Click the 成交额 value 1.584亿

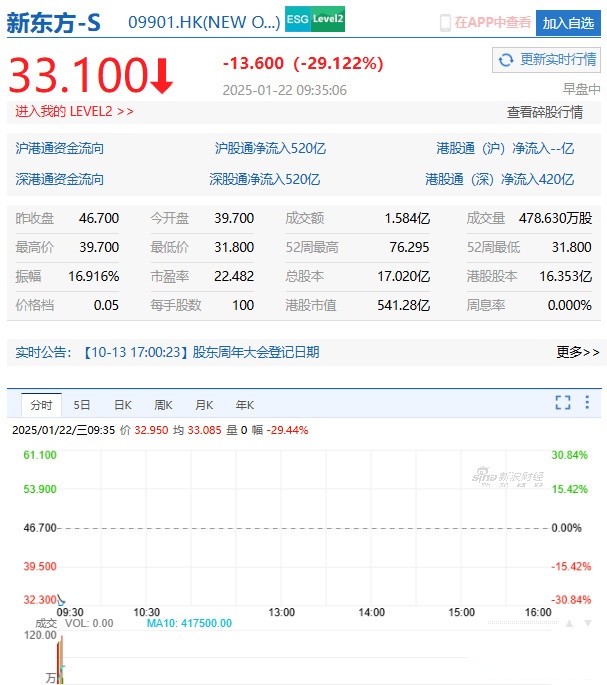coord(407,218)
